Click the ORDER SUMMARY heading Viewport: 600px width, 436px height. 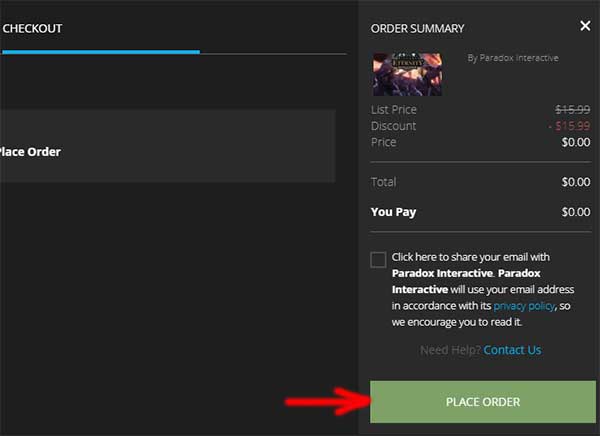(417, 29)
